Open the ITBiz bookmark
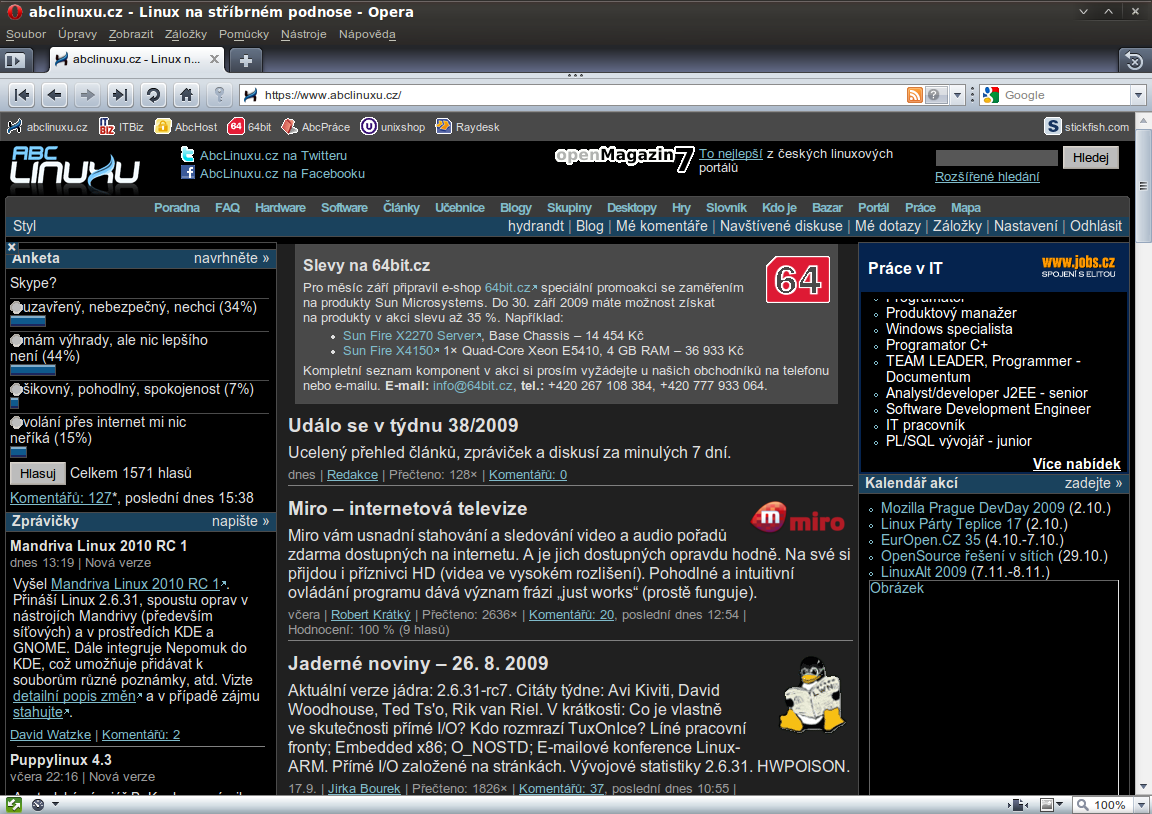This screenshot has width=1152, height=814. pyautogui.click(x=121, y=127)
